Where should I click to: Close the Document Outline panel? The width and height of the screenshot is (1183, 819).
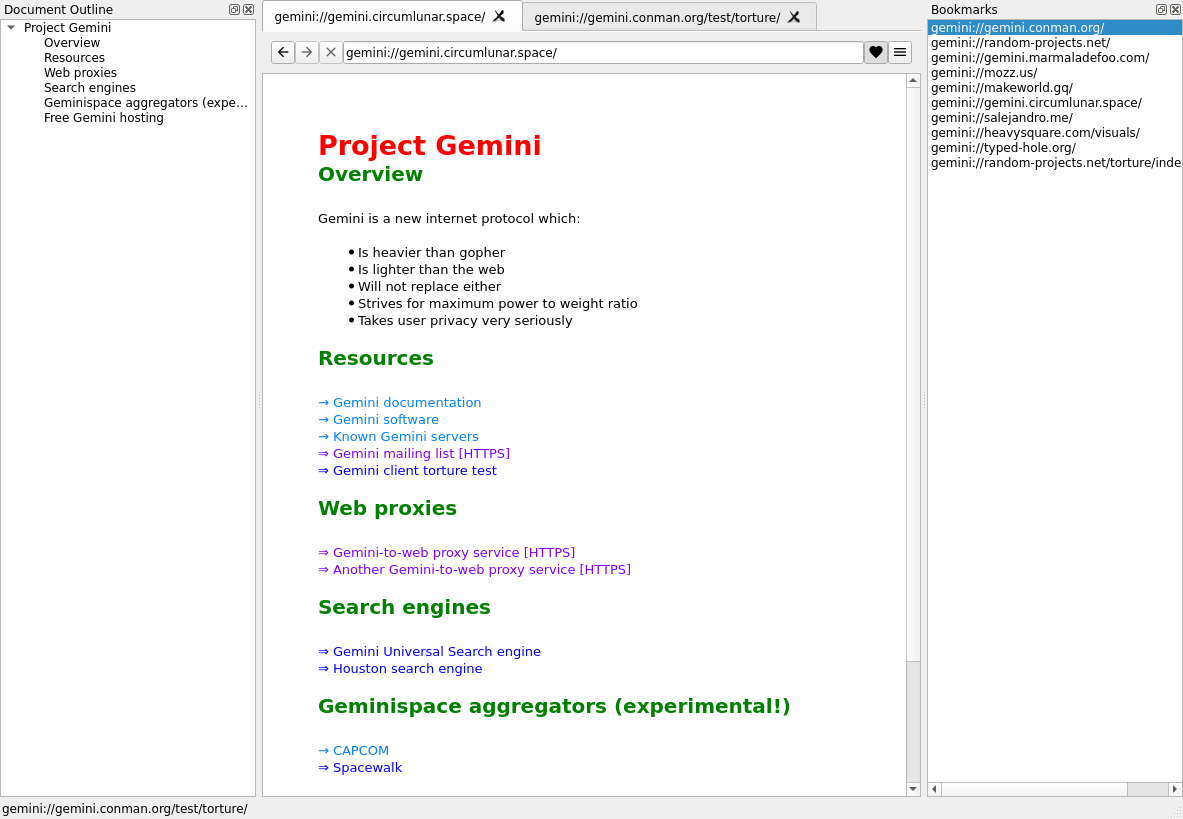(248, 9)
